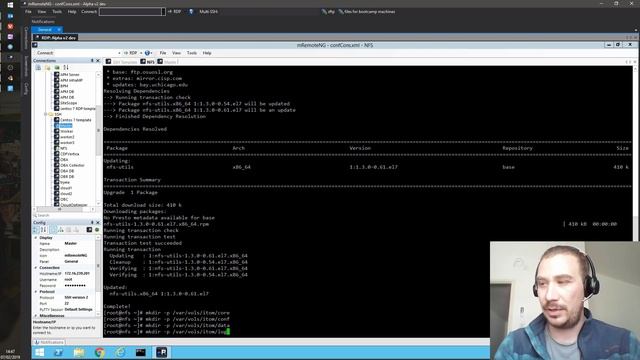Collapse the Connection property group
This screenshot has width=640, height=360.
point(36,268)
